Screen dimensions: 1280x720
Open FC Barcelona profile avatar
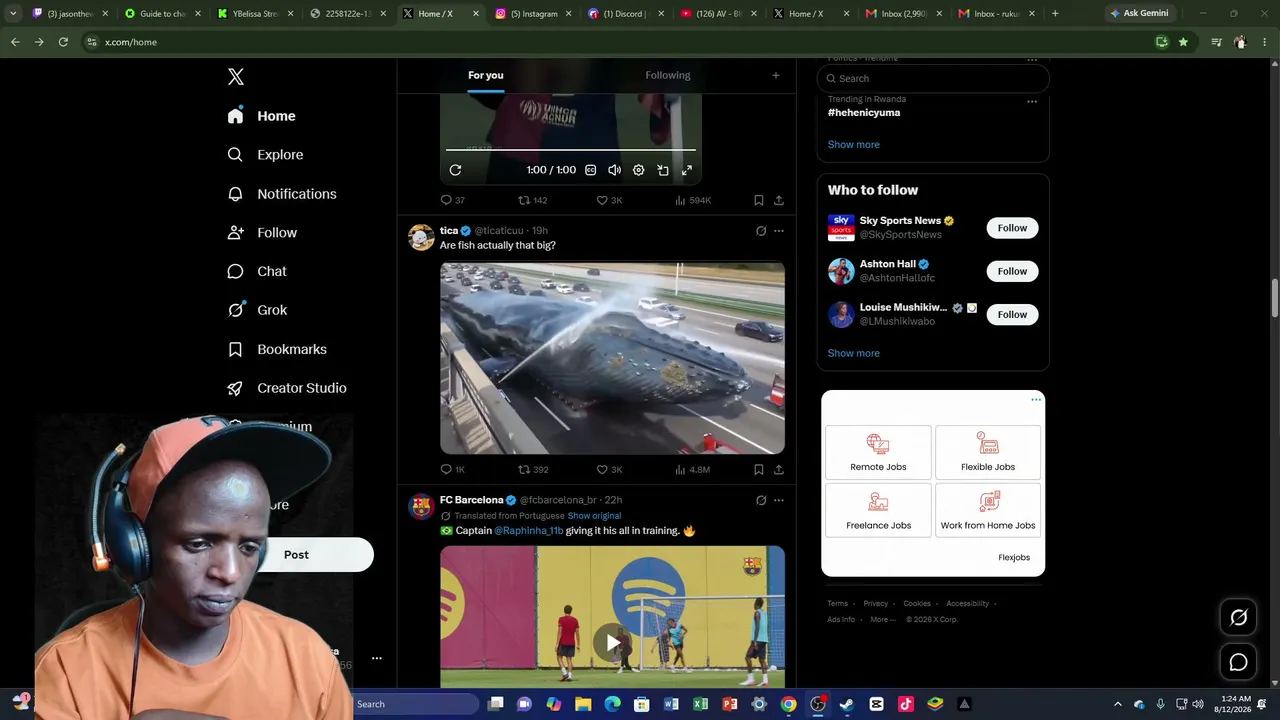(x=421, y=506)
